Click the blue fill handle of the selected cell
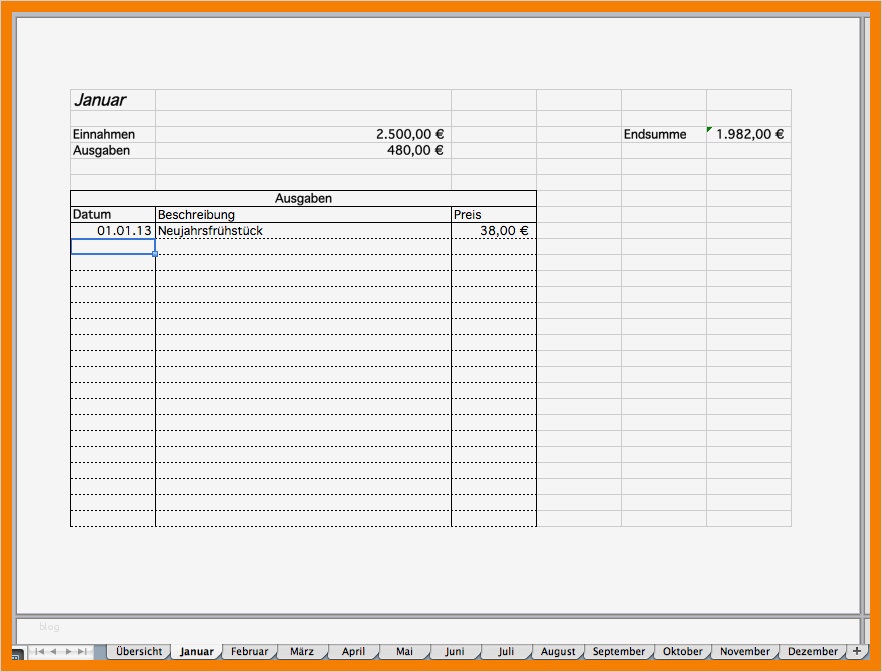The height and width of the screenshot is (672, 882). coord(154,255)
